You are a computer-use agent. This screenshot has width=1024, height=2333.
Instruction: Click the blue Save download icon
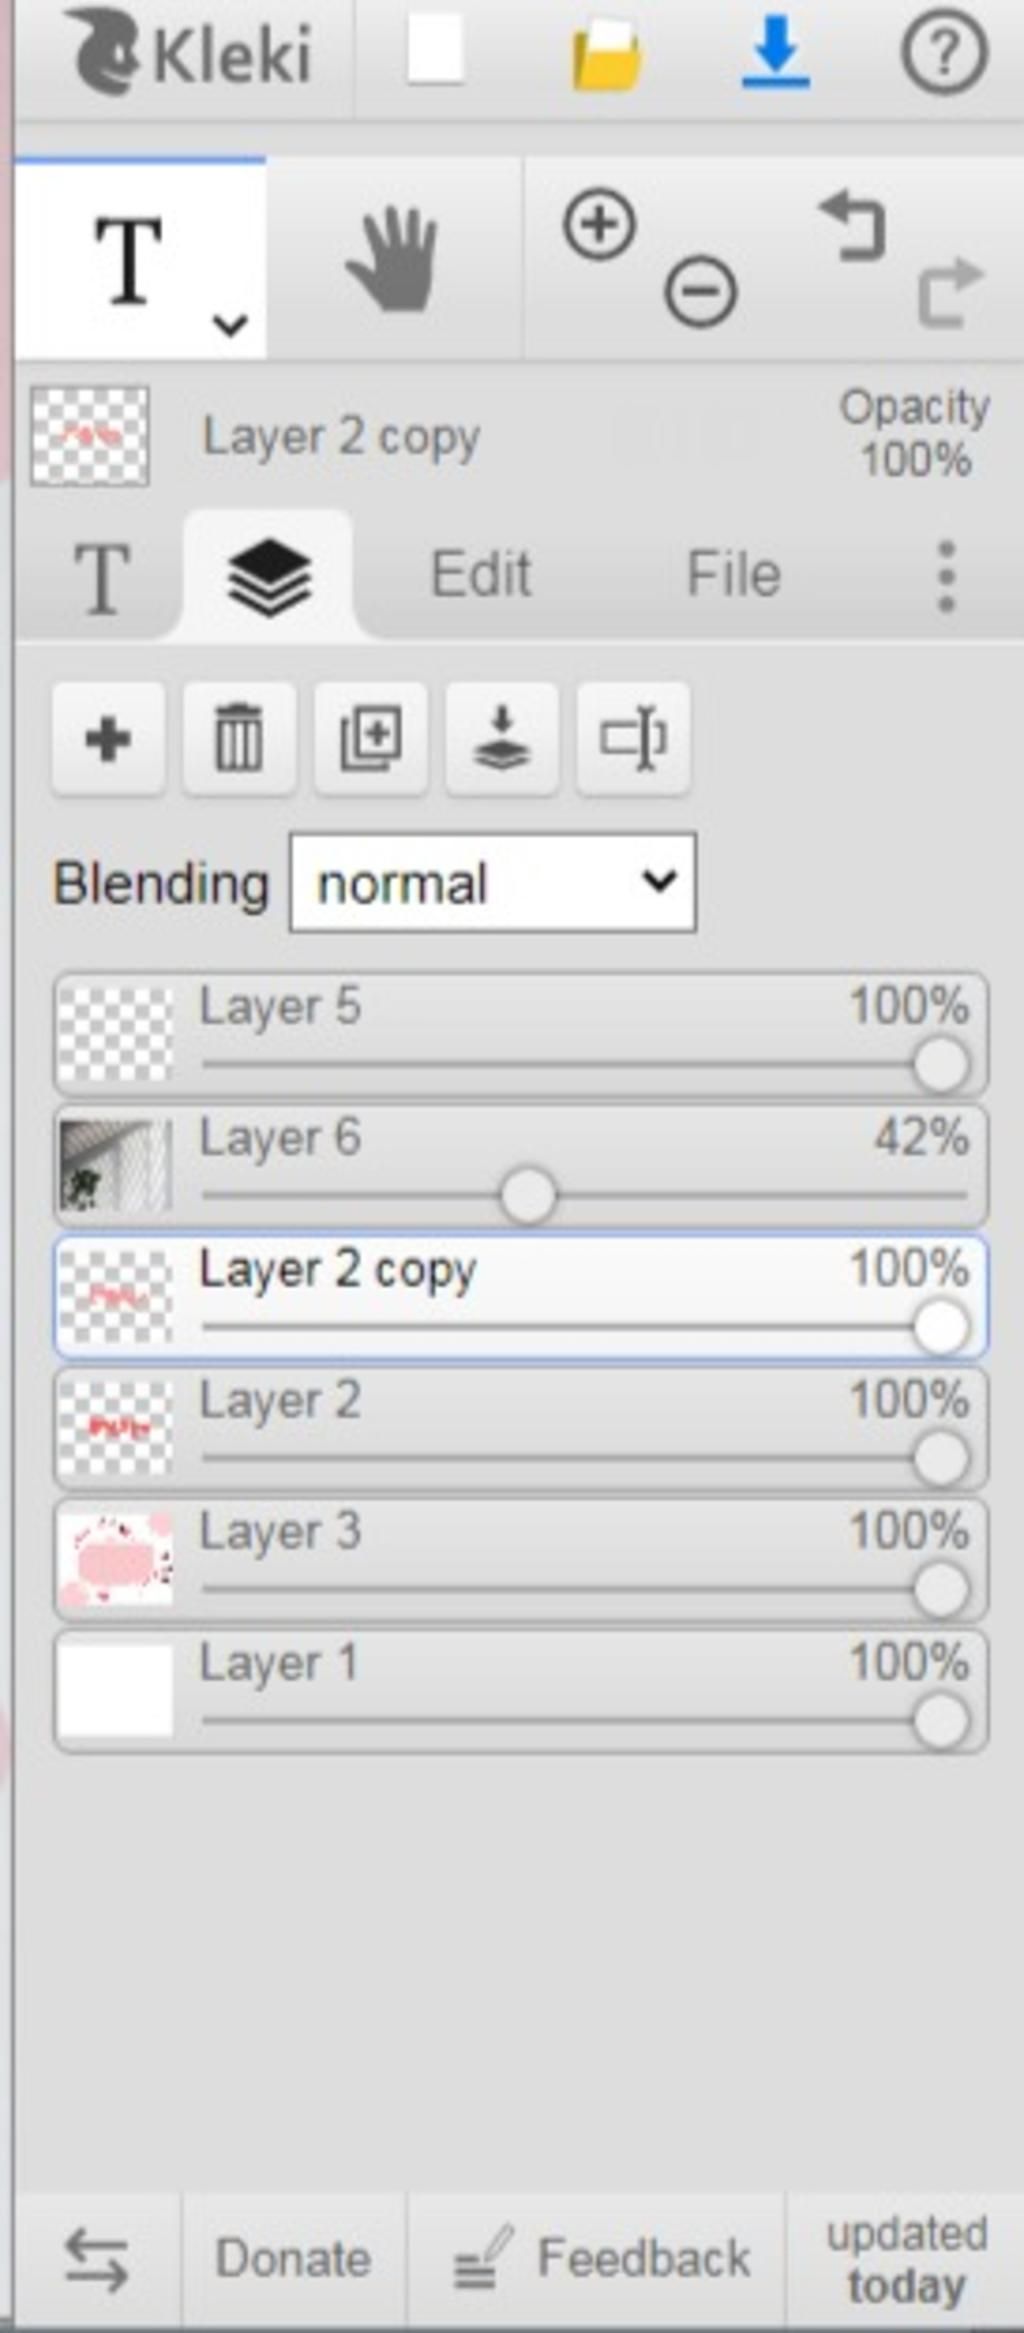click(775, 52)
